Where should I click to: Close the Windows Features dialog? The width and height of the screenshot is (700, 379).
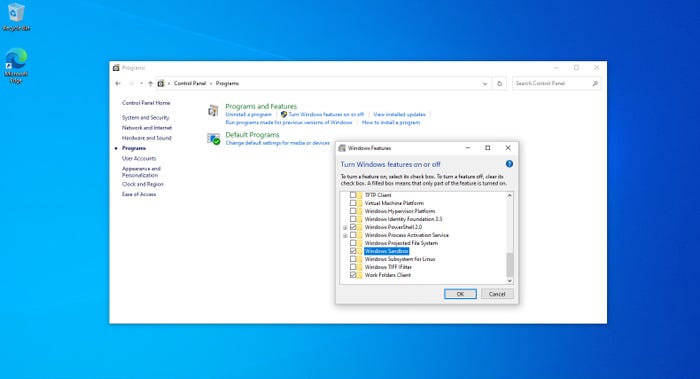tap(508, 148)
